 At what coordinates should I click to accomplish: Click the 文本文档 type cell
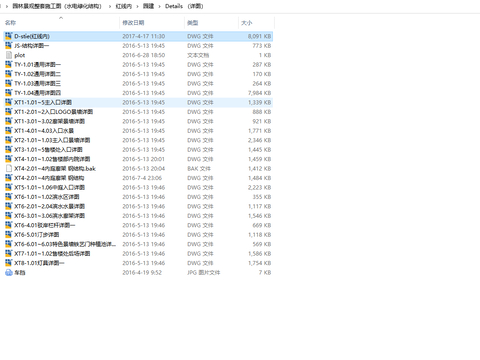tap(198, 55)
